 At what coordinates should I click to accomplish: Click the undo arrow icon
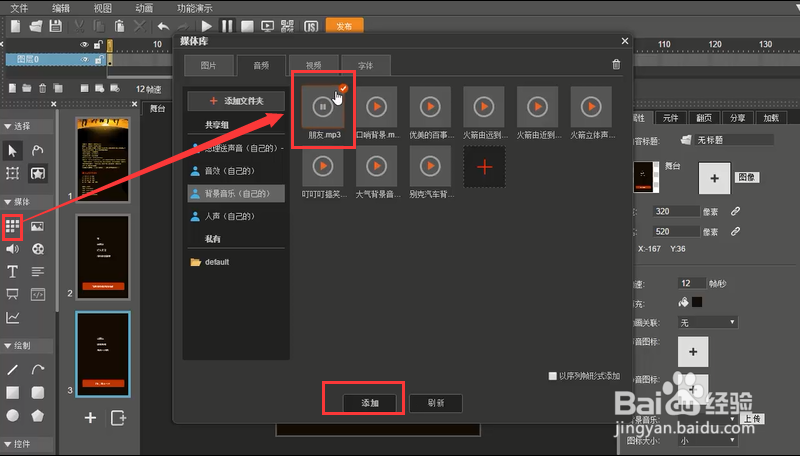pyautogui.click(x=163, y=26)
